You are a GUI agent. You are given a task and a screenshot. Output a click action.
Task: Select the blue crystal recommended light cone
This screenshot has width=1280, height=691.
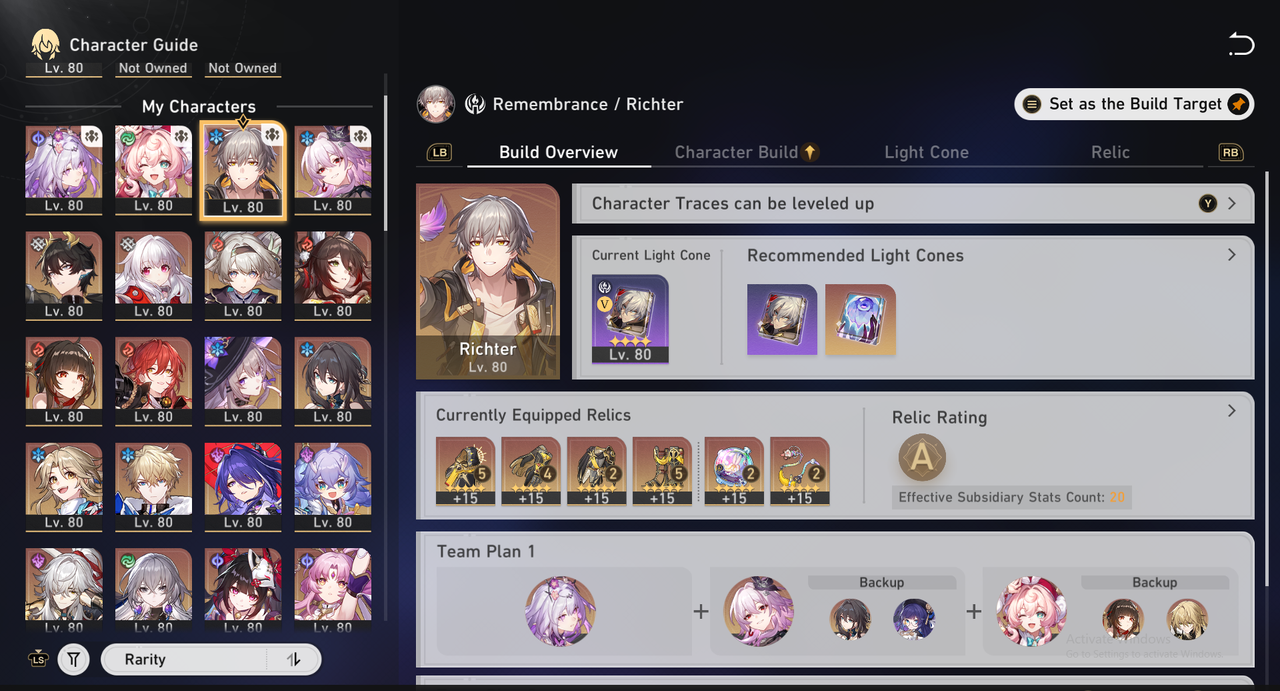click(860, 320)
